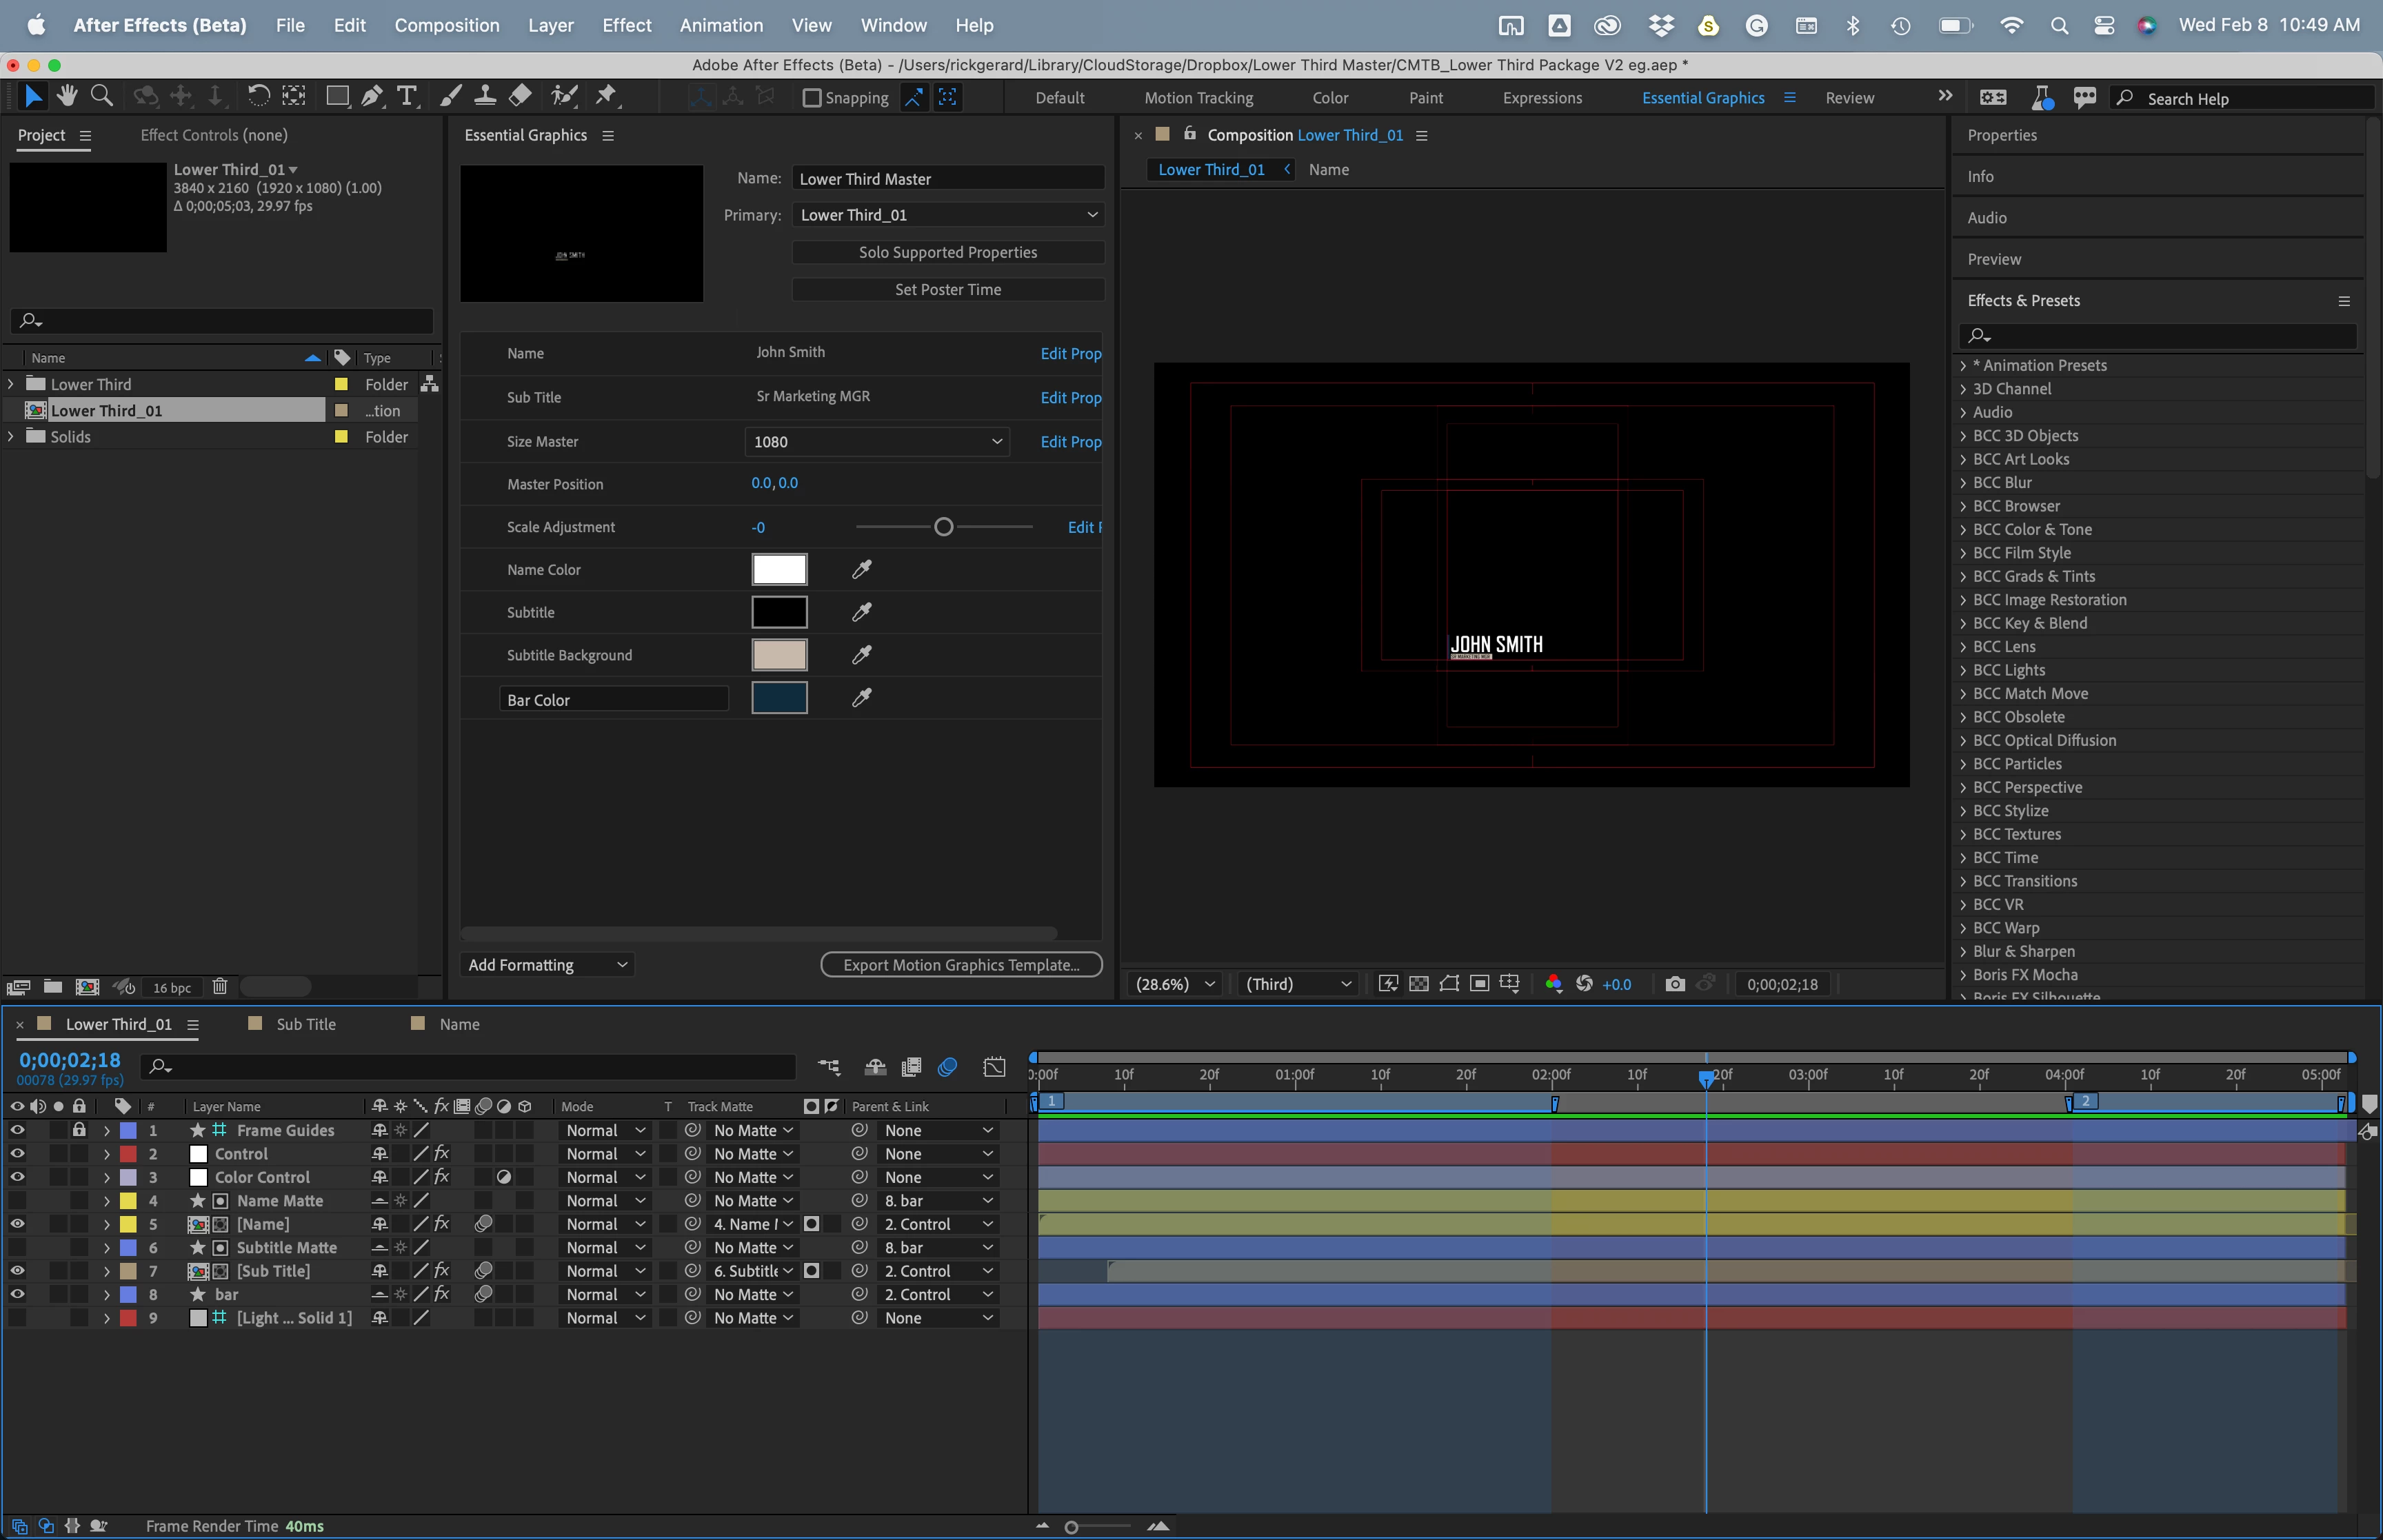Expand the BCC Blur effects category
This screenshot has height=1540, width=2383.
click(1963, 483)
